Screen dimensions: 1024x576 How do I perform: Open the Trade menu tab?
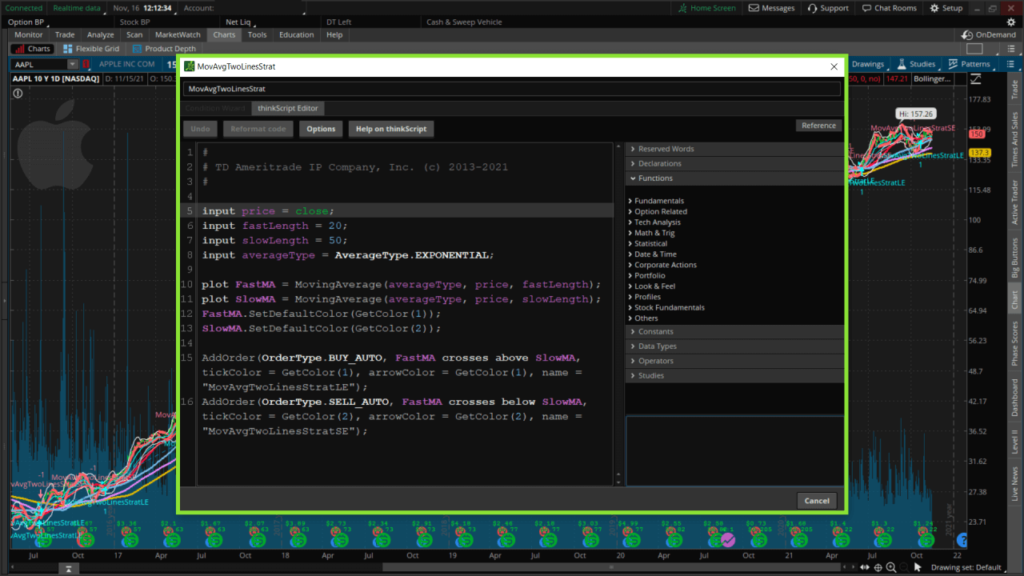65,35
